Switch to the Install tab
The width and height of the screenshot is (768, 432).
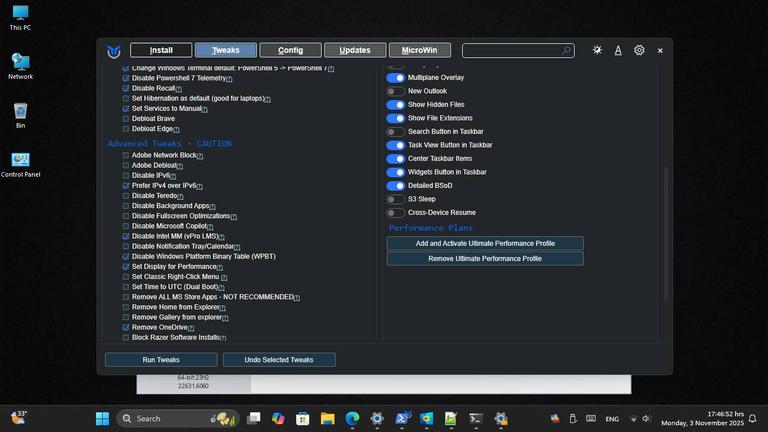tap(161, 50)
